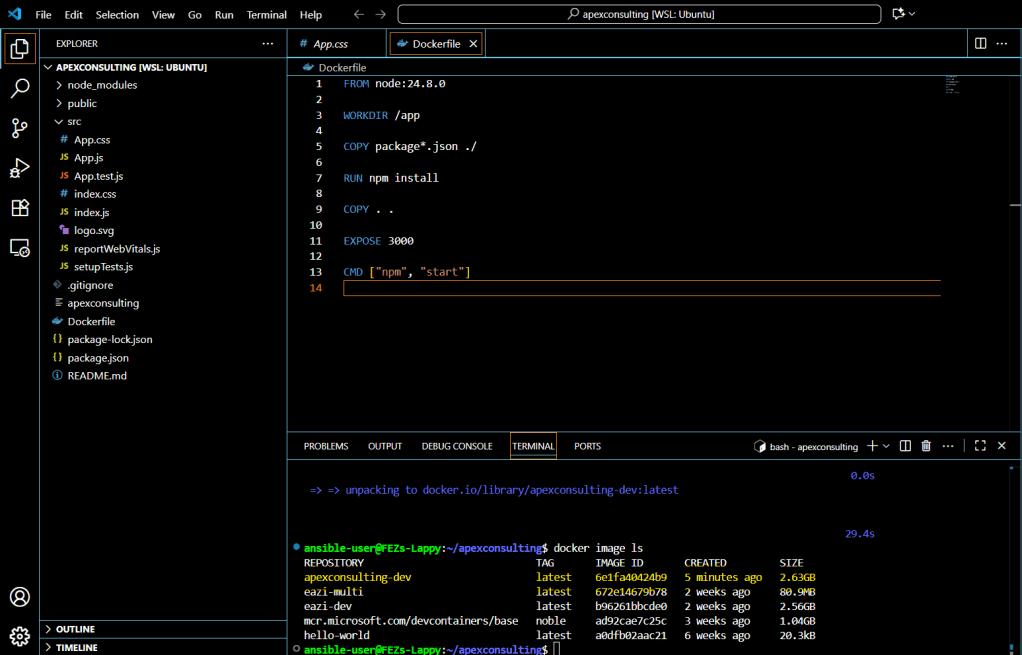The image size is (1022, 655).
Task: Open the Accounts menu icon
Action: pyautogui.click(x=20, y=597)
